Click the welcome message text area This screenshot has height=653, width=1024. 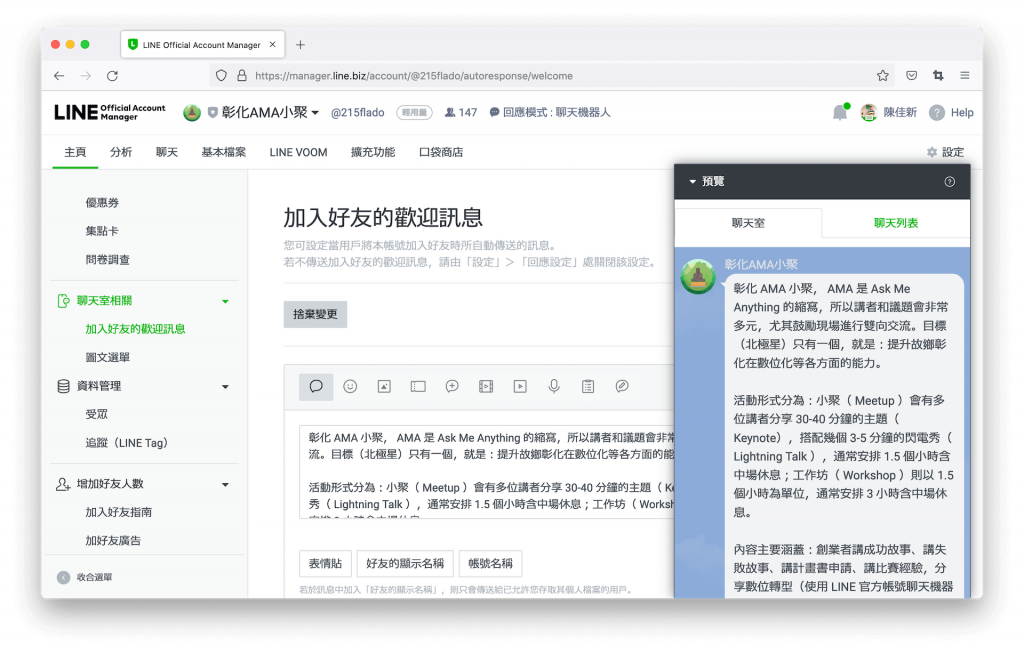[x=487, y=472]
